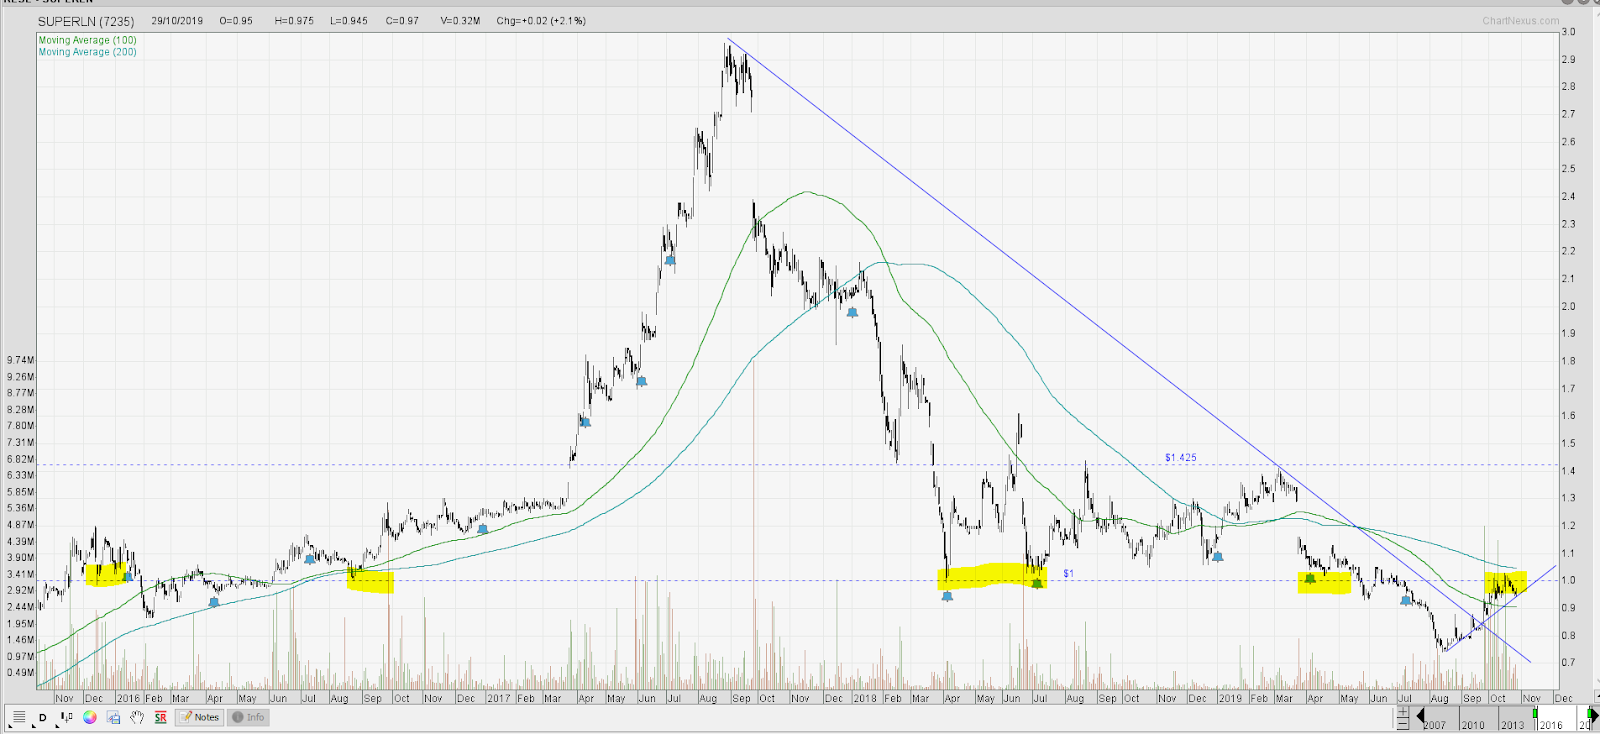Select the 2016 range in the navigator
Viewport: 1600px width, 734px height.
point(1551,725)
